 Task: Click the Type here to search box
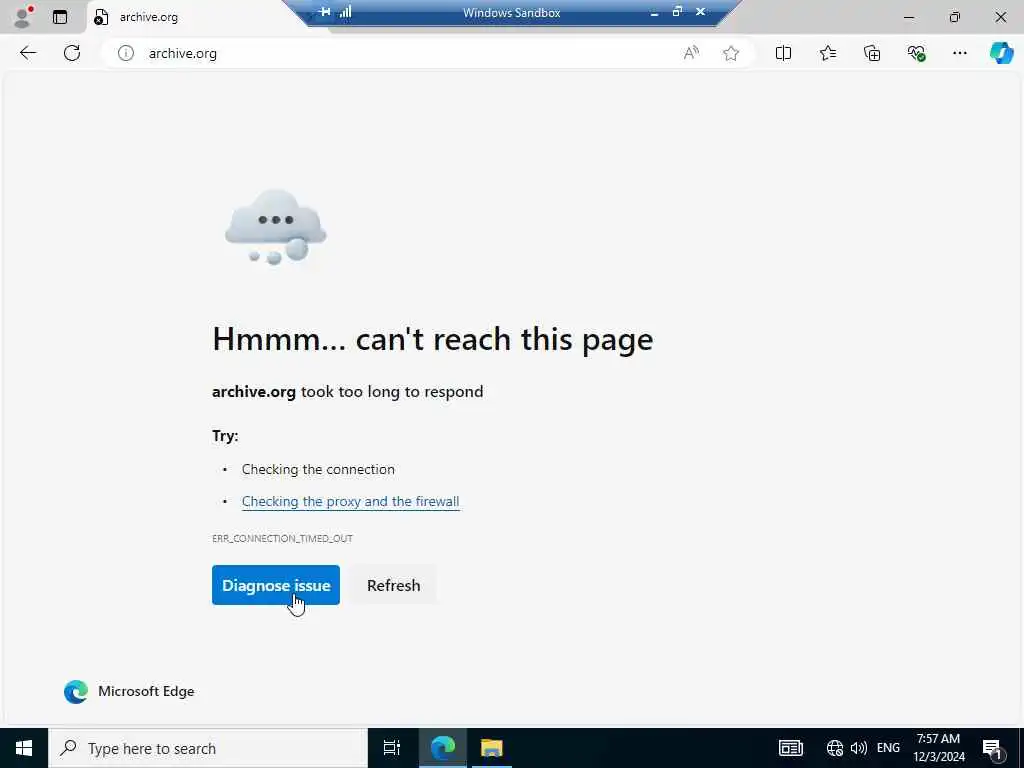tap(208, 748)
